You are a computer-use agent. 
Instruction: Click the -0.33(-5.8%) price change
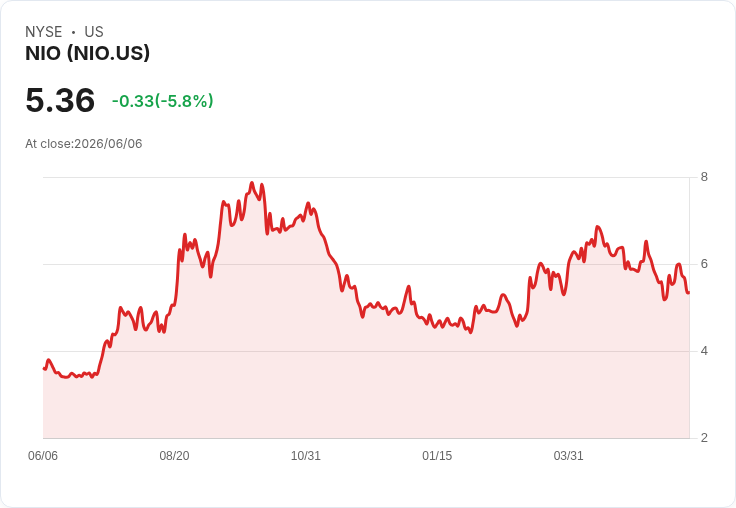tap(162, 101)
